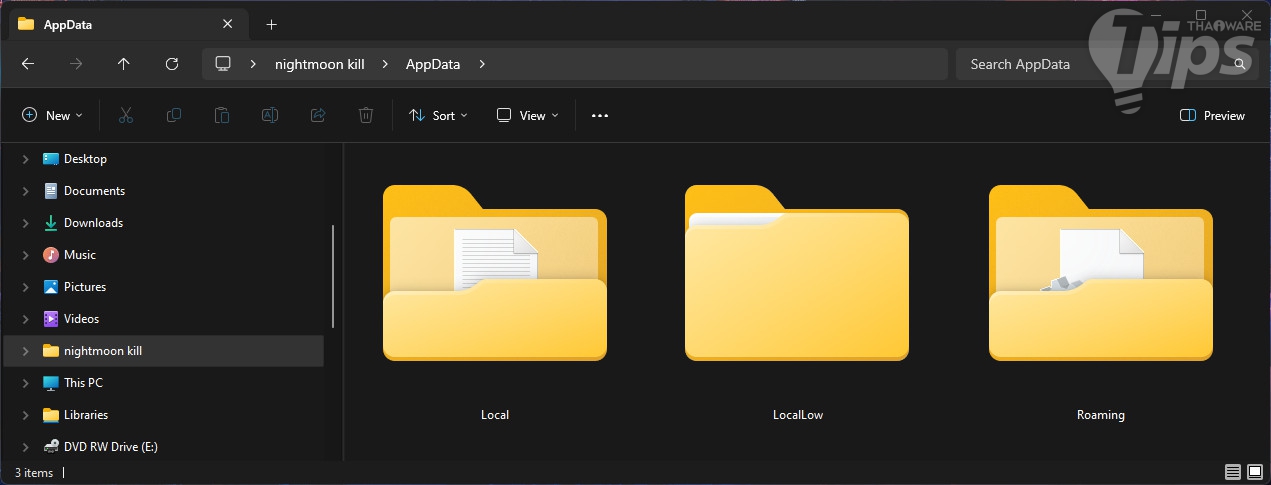Image resolution: width=1271 pixels, height=485 pixels.
Task: Click the 3 items status text
Action: 34,472
